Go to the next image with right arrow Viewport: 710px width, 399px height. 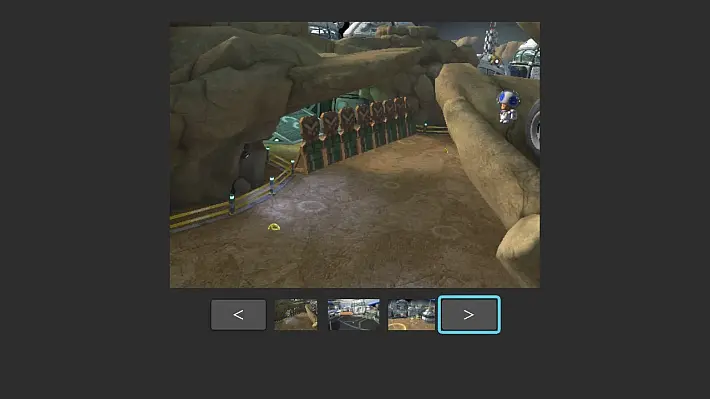[x=469, y=315]
